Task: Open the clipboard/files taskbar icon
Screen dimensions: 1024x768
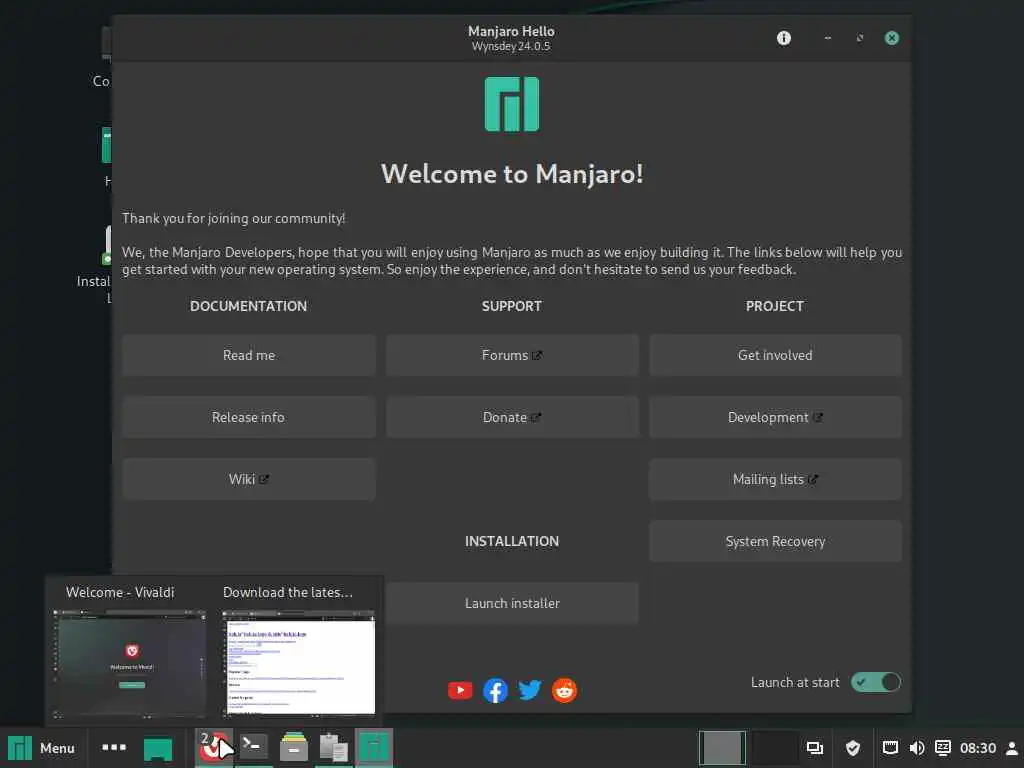Action: coord(333,748)
